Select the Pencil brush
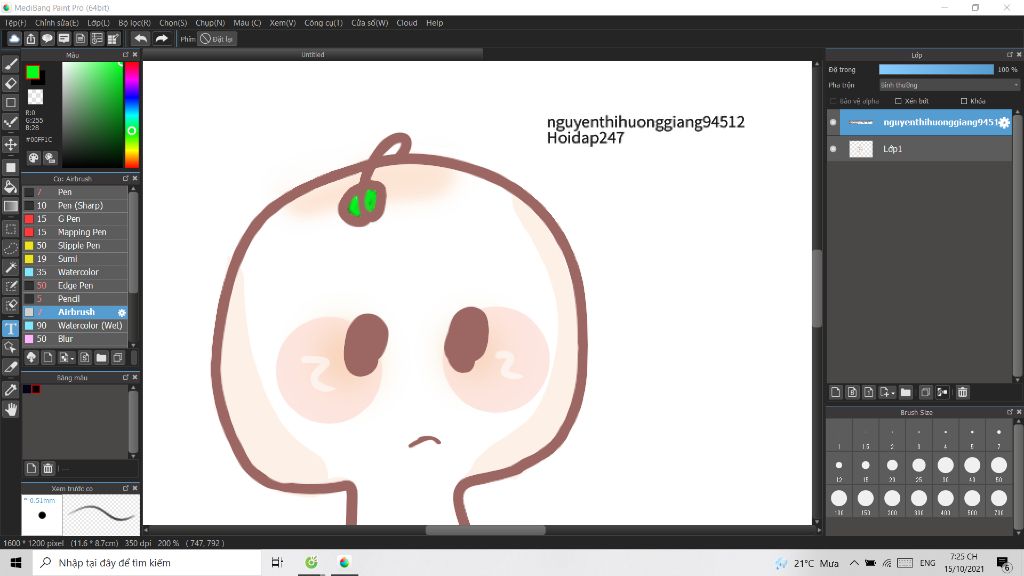Viewport: 1024px width, 576px height. point(76,299)
